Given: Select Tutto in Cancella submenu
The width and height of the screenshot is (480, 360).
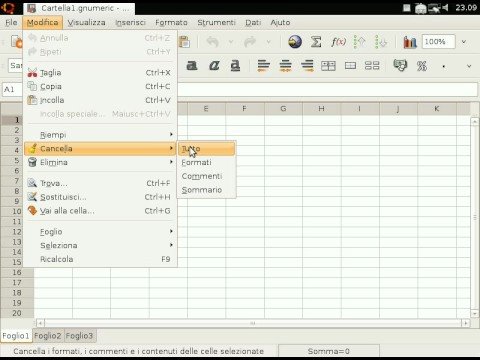Looking at the screenshot, I should pos(206,149).
